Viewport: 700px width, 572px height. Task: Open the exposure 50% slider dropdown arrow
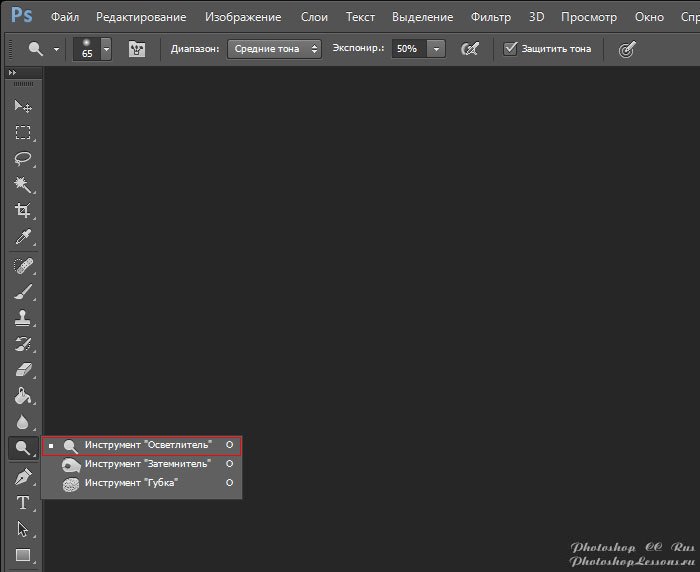click(x=437, y=48)
